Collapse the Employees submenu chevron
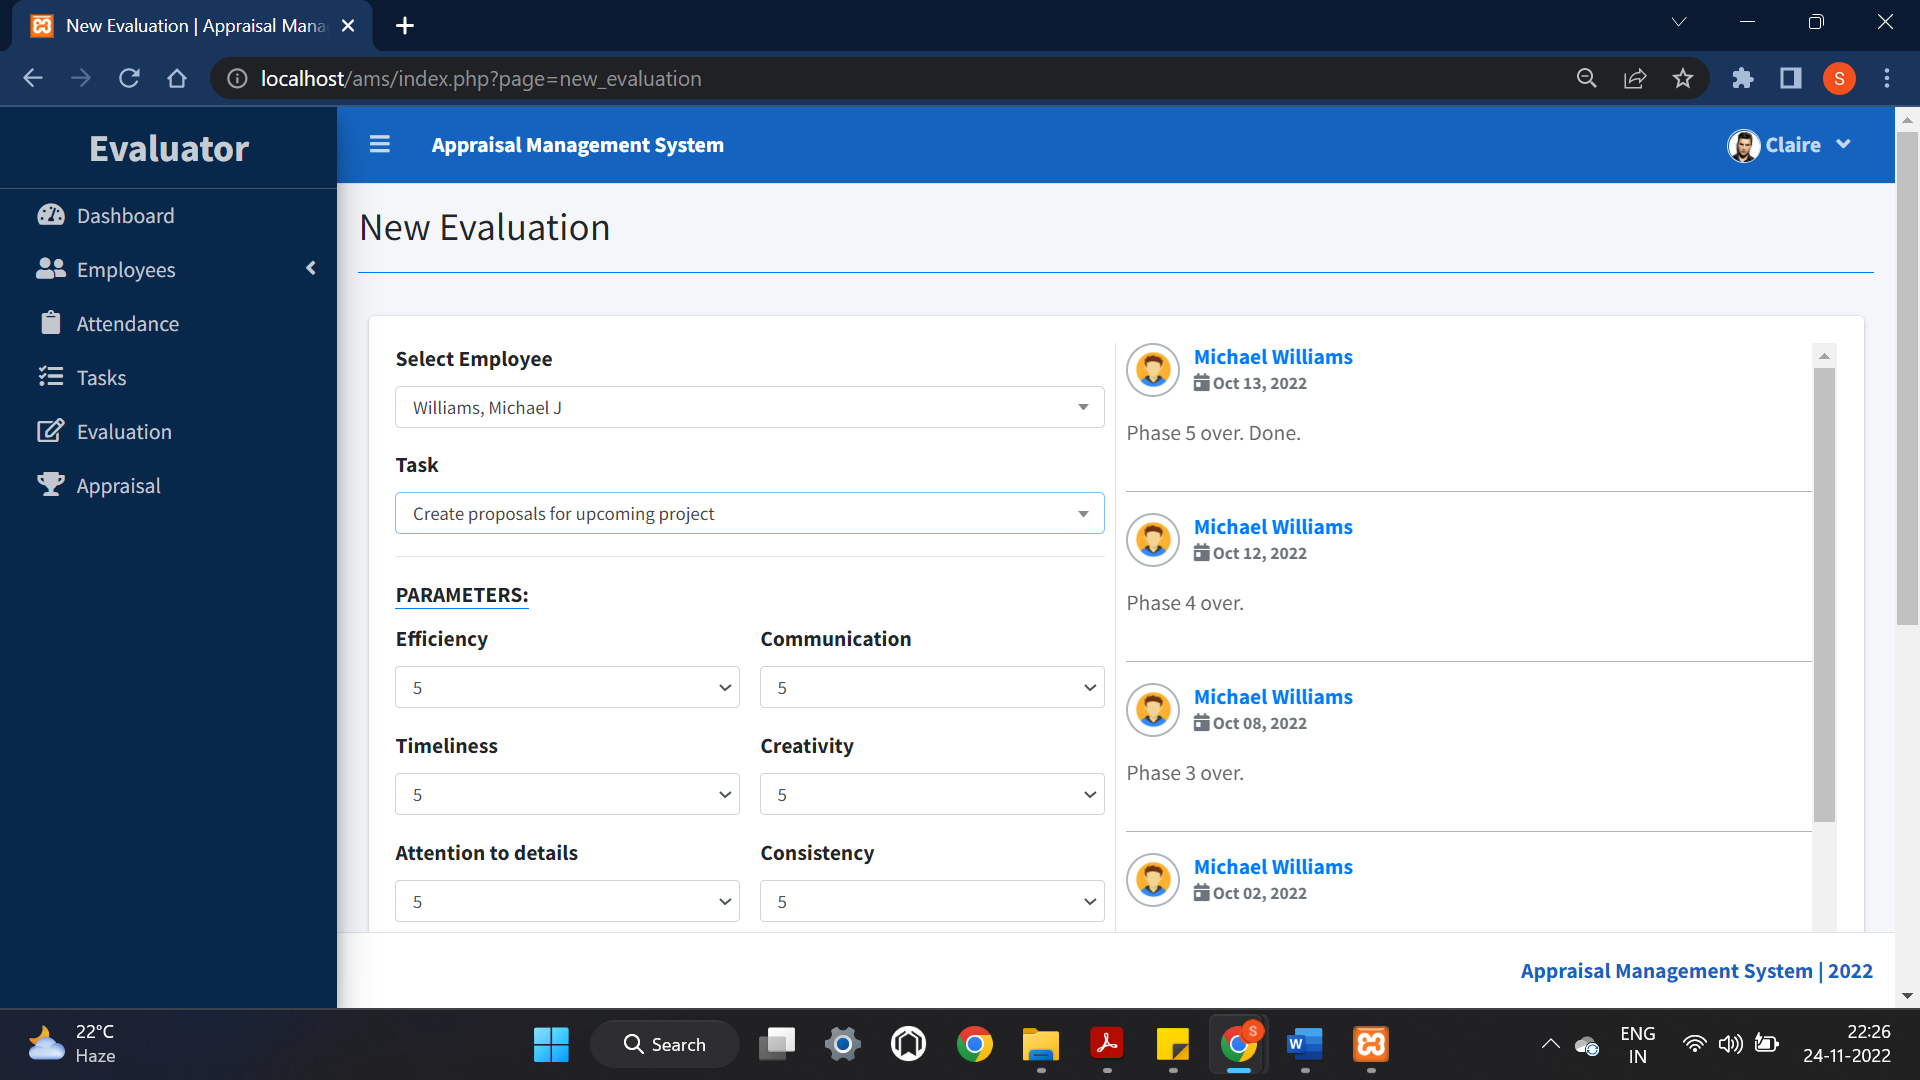The height and width of the screenshot is (1080, 1920). [x=310, y=268]
